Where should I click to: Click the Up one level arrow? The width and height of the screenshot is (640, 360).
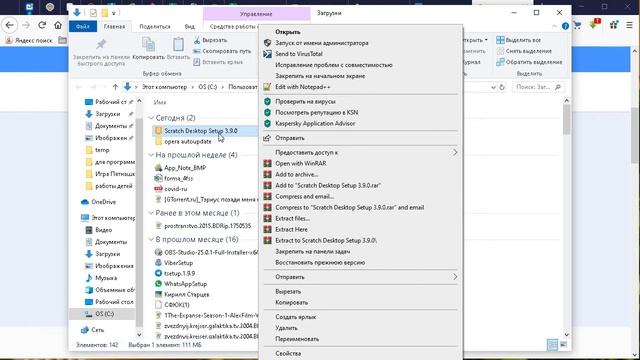(115, 87)
